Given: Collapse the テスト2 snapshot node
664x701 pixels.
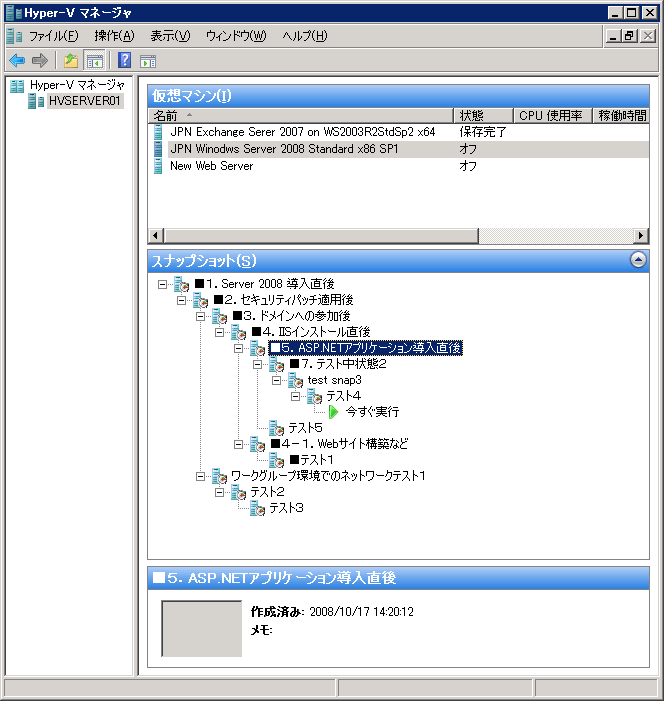Looking at the screenshot, I should pos(220,493).
